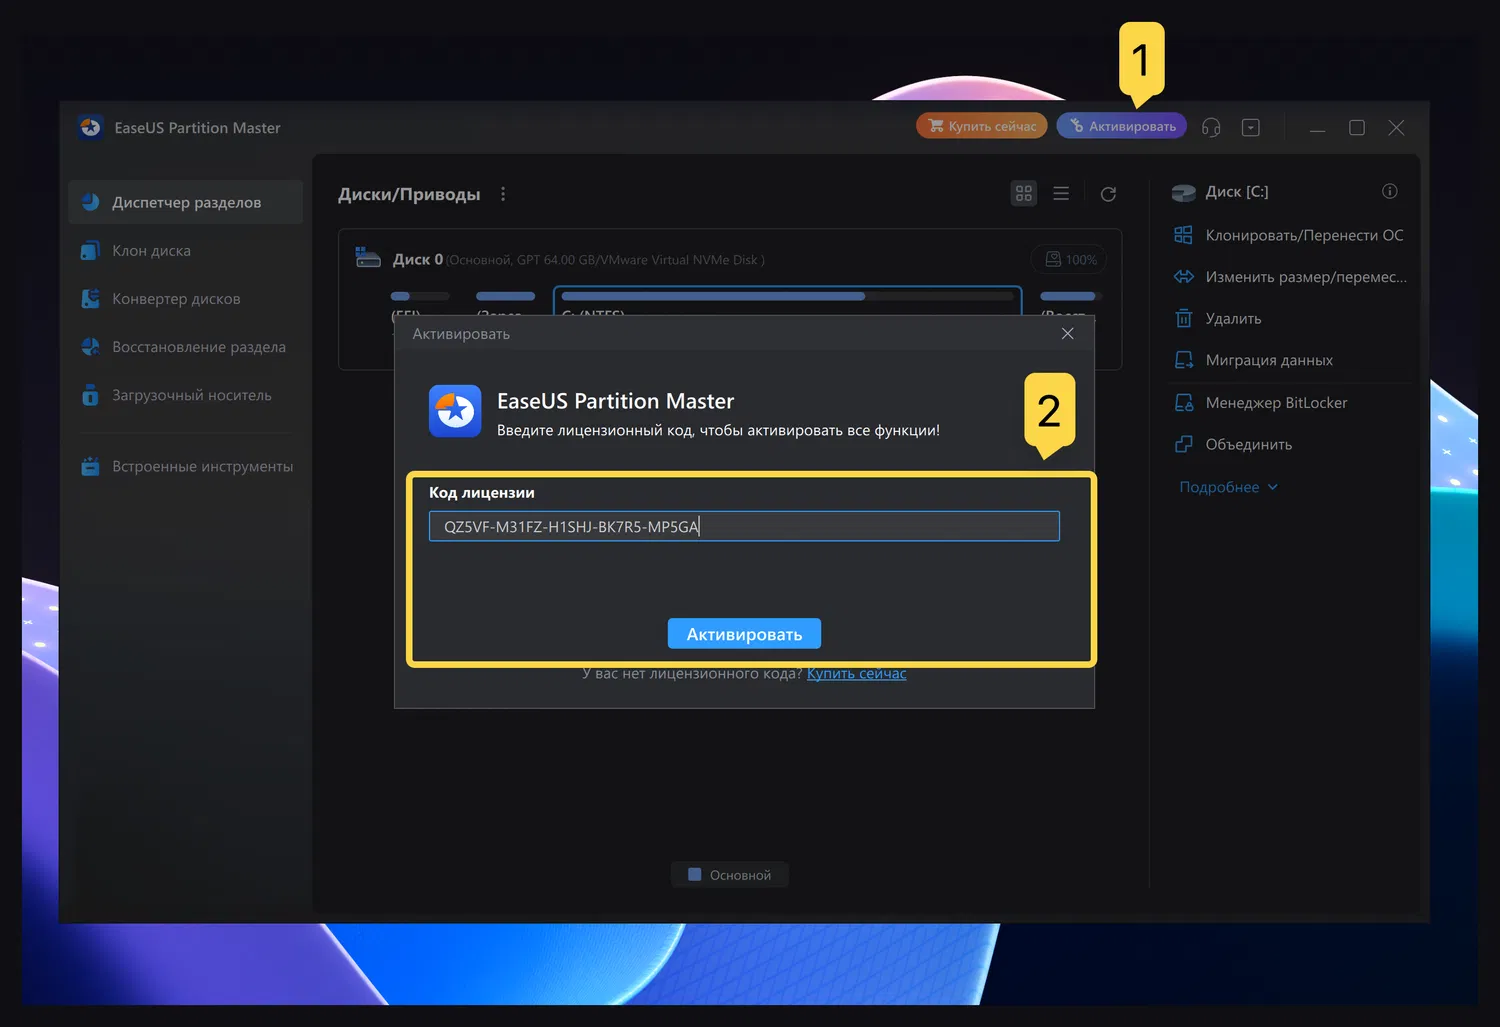Choose Клонировать/Перенести ОС
Screen dimensions: 1500x1027
[1304, 235]
